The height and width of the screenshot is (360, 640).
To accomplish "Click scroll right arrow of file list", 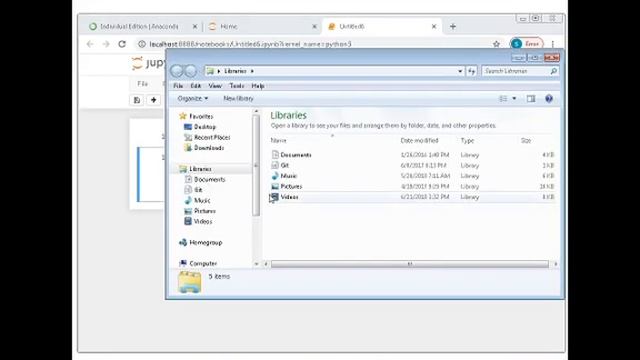I will 556,264.
